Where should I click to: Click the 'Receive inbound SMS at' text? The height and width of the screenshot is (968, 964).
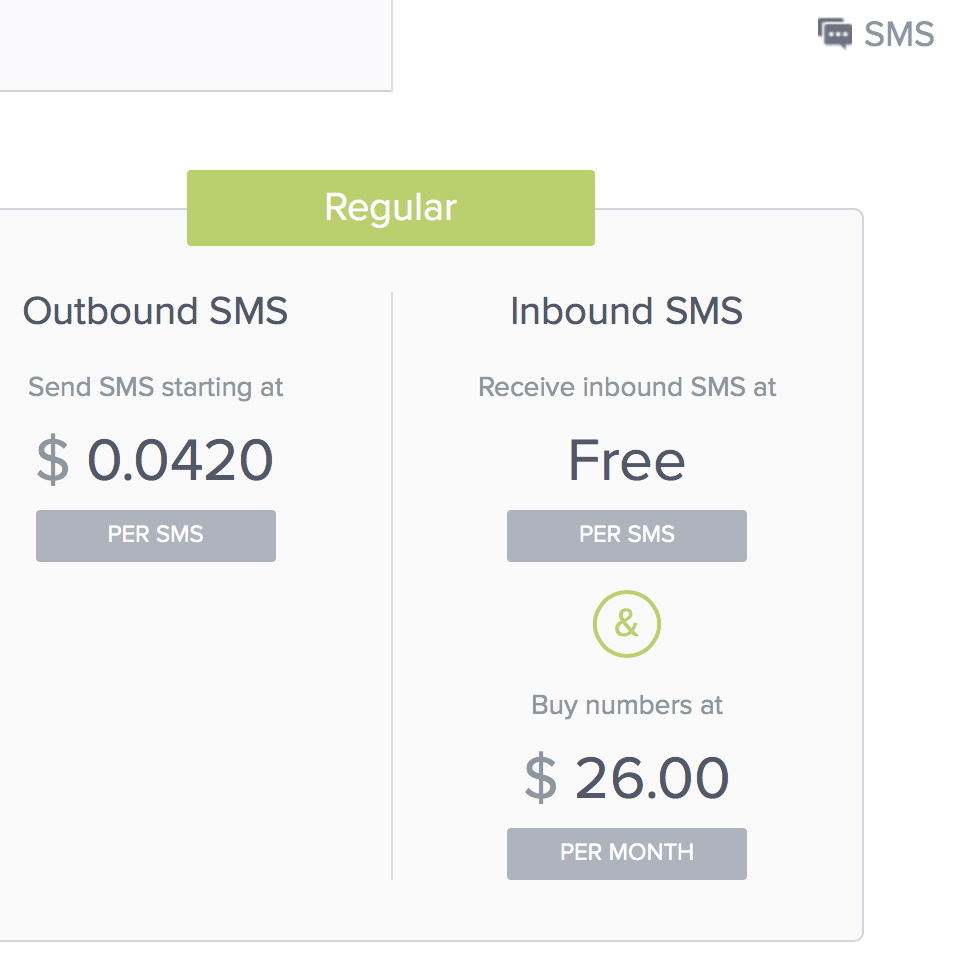click(x=626, y=387)
